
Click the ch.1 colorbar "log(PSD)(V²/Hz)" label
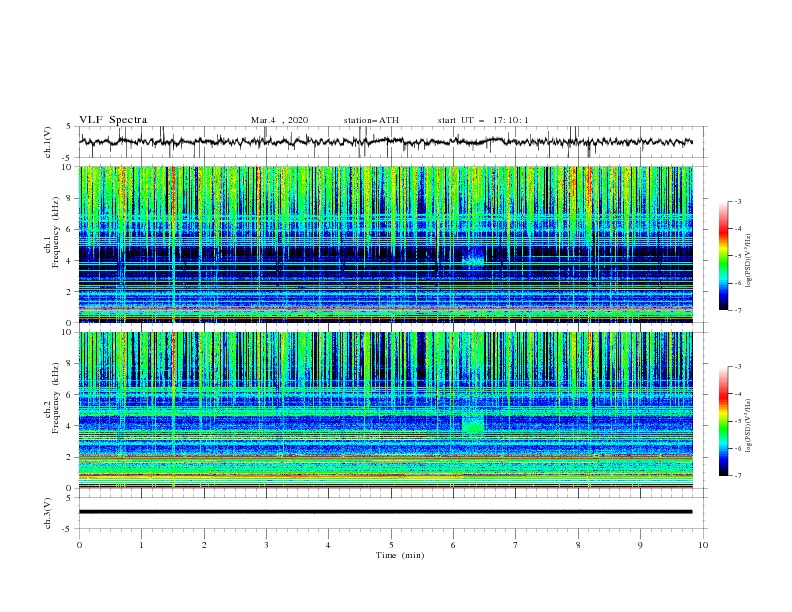tap(749, 260)
